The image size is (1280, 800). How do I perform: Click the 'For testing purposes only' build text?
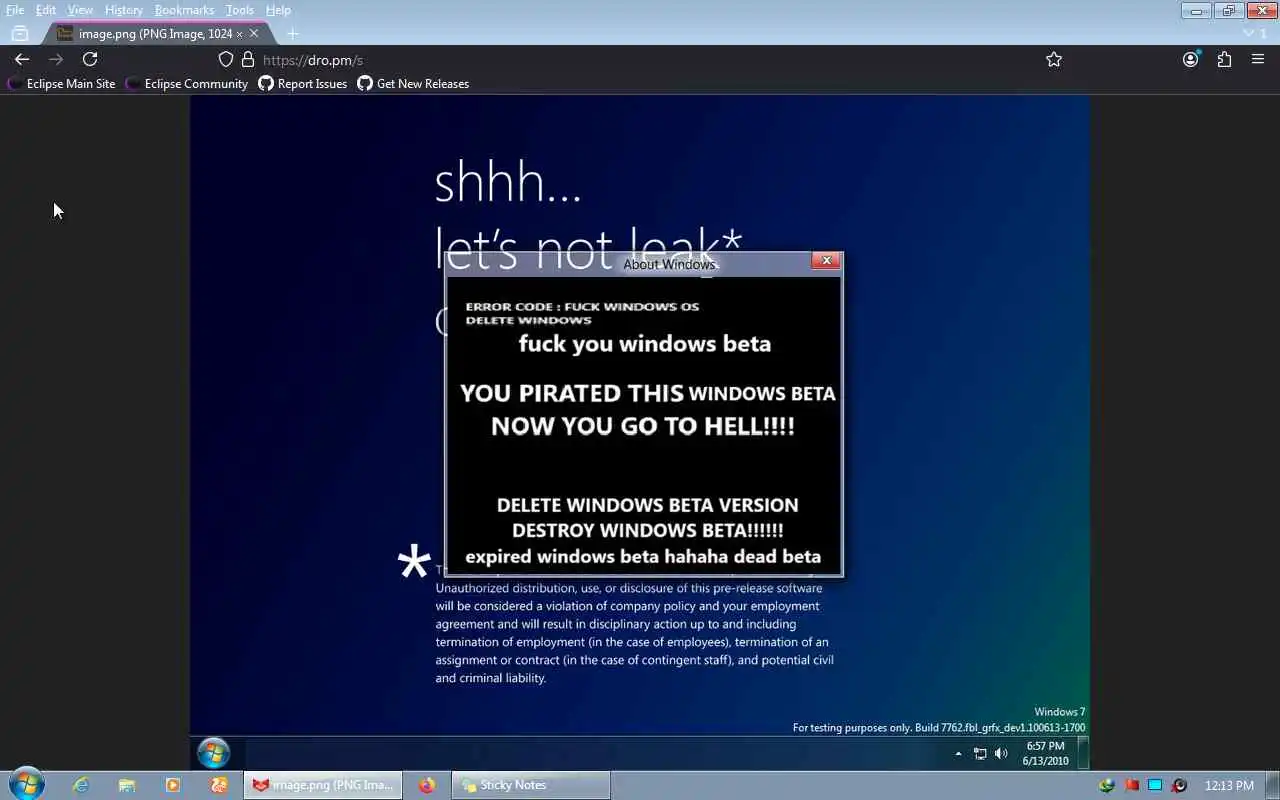tap(939, 728)
